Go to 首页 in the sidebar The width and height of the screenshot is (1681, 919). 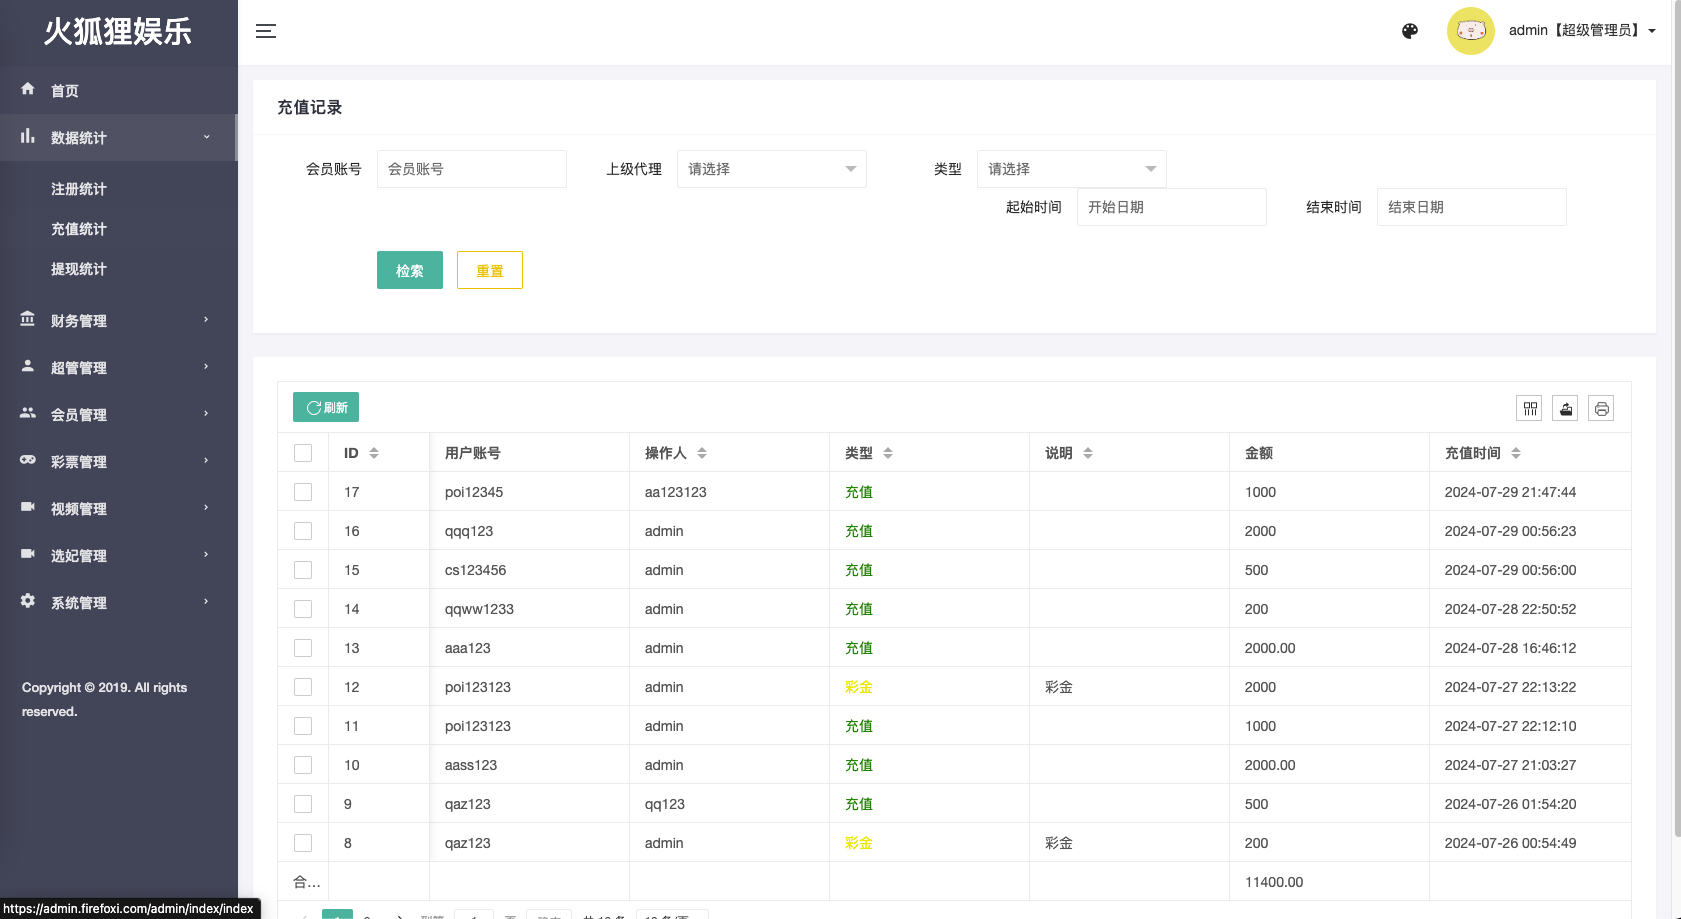point(65,91)
